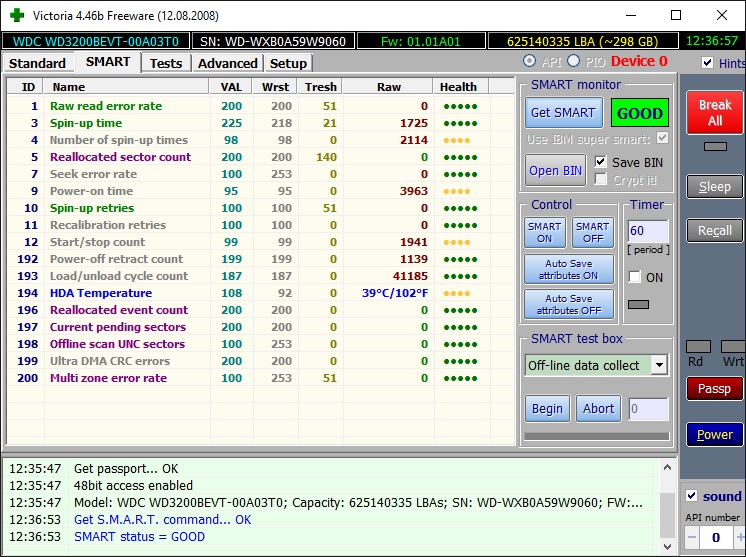Click the red Break All button
The image size is (746, 557).
pyautogui.click(x=715, y=112)
